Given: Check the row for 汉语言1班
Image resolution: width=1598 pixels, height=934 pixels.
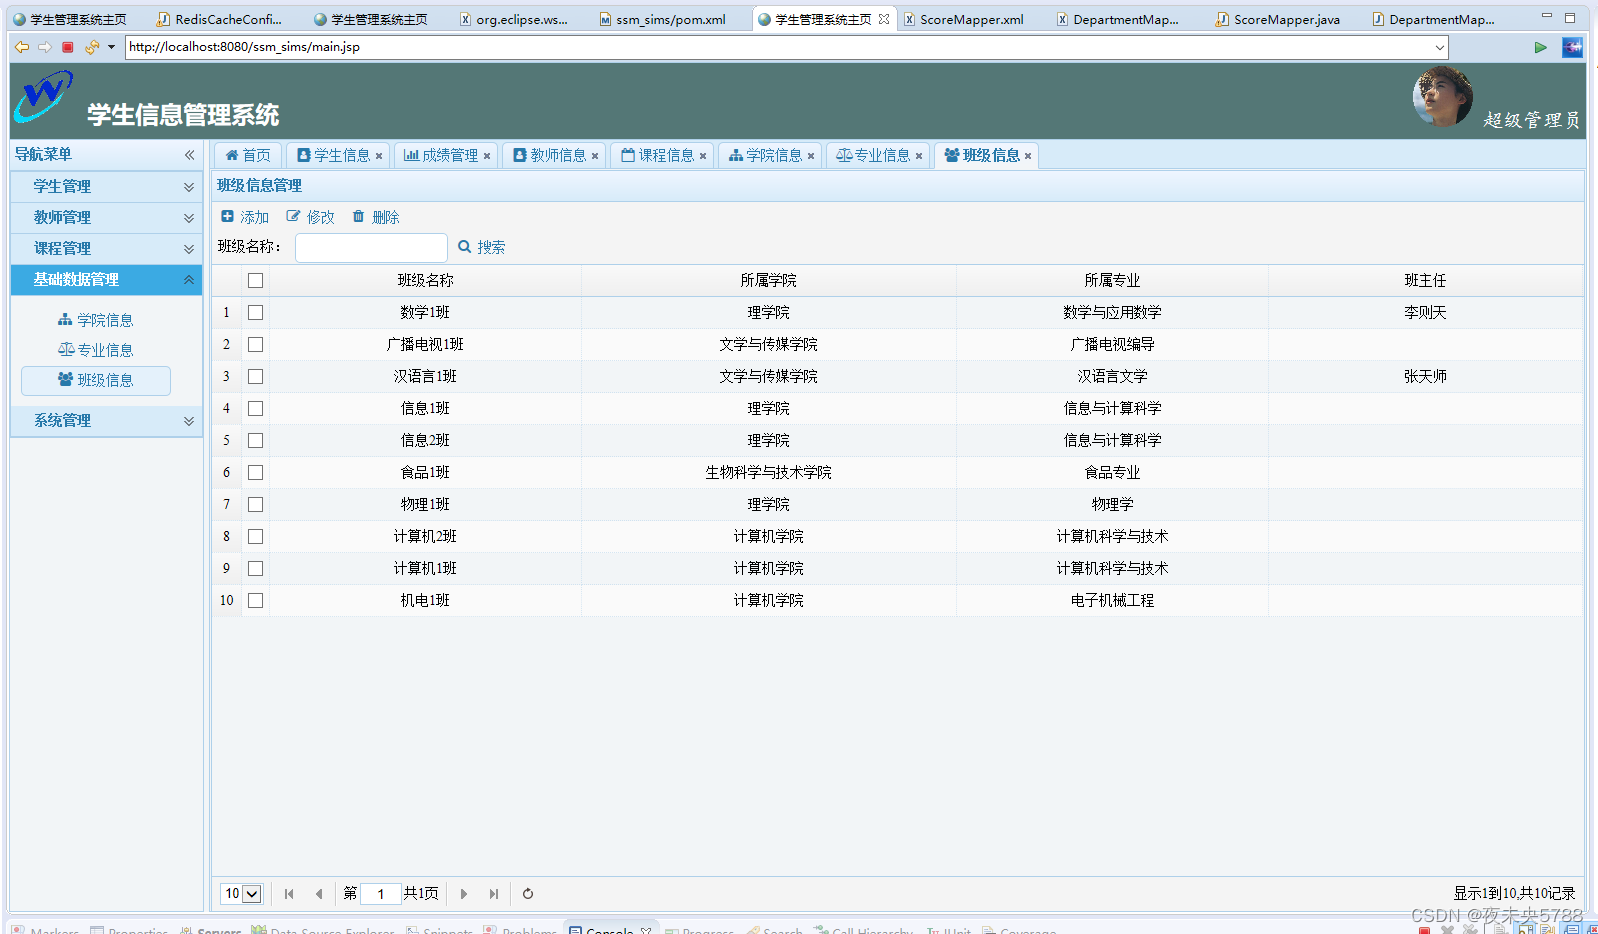Looking at the screenshot, I should [x=255, y=377].
